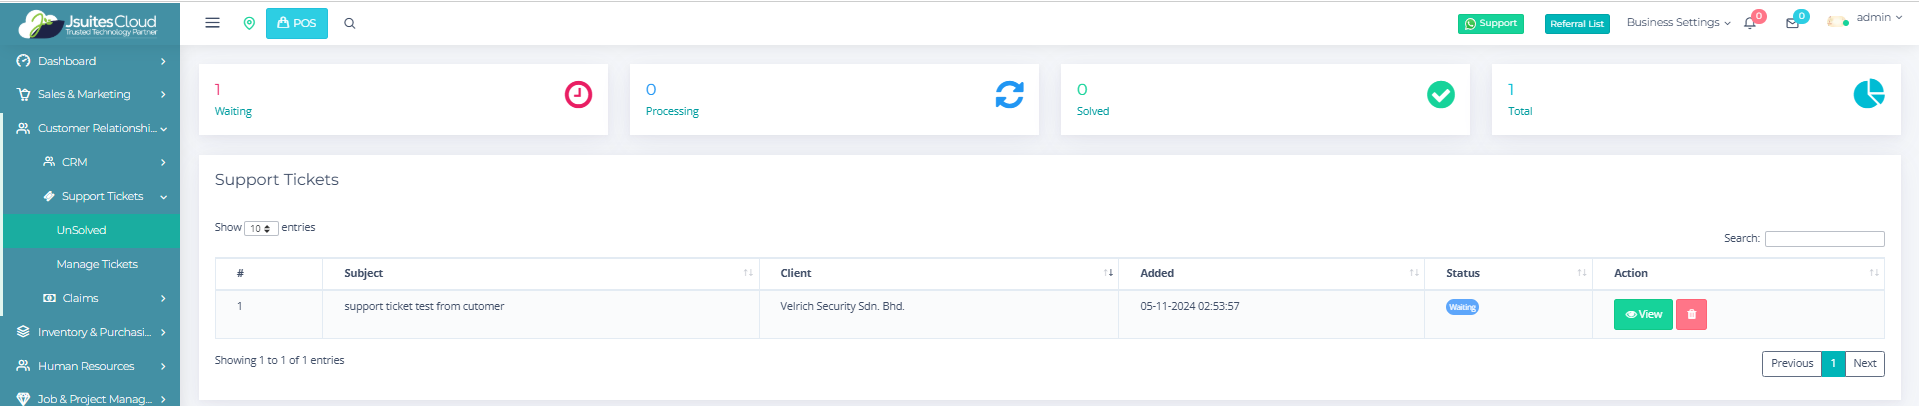
Task: Change the show entries count selector
Action: coord(261,228)
